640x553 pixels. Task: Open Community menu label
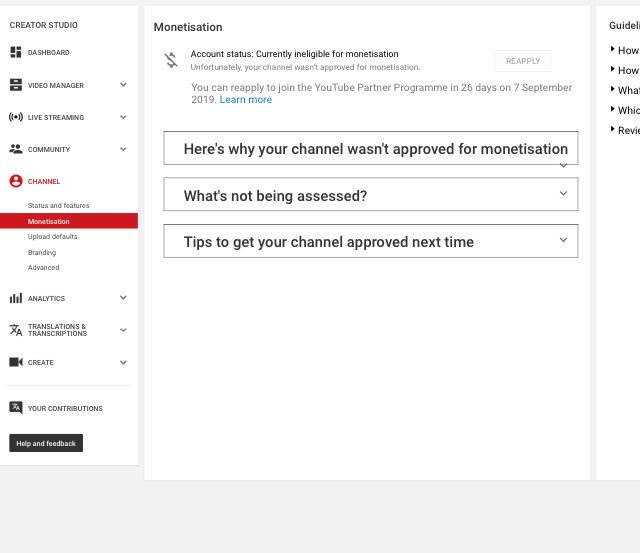[x=49, y=149]
